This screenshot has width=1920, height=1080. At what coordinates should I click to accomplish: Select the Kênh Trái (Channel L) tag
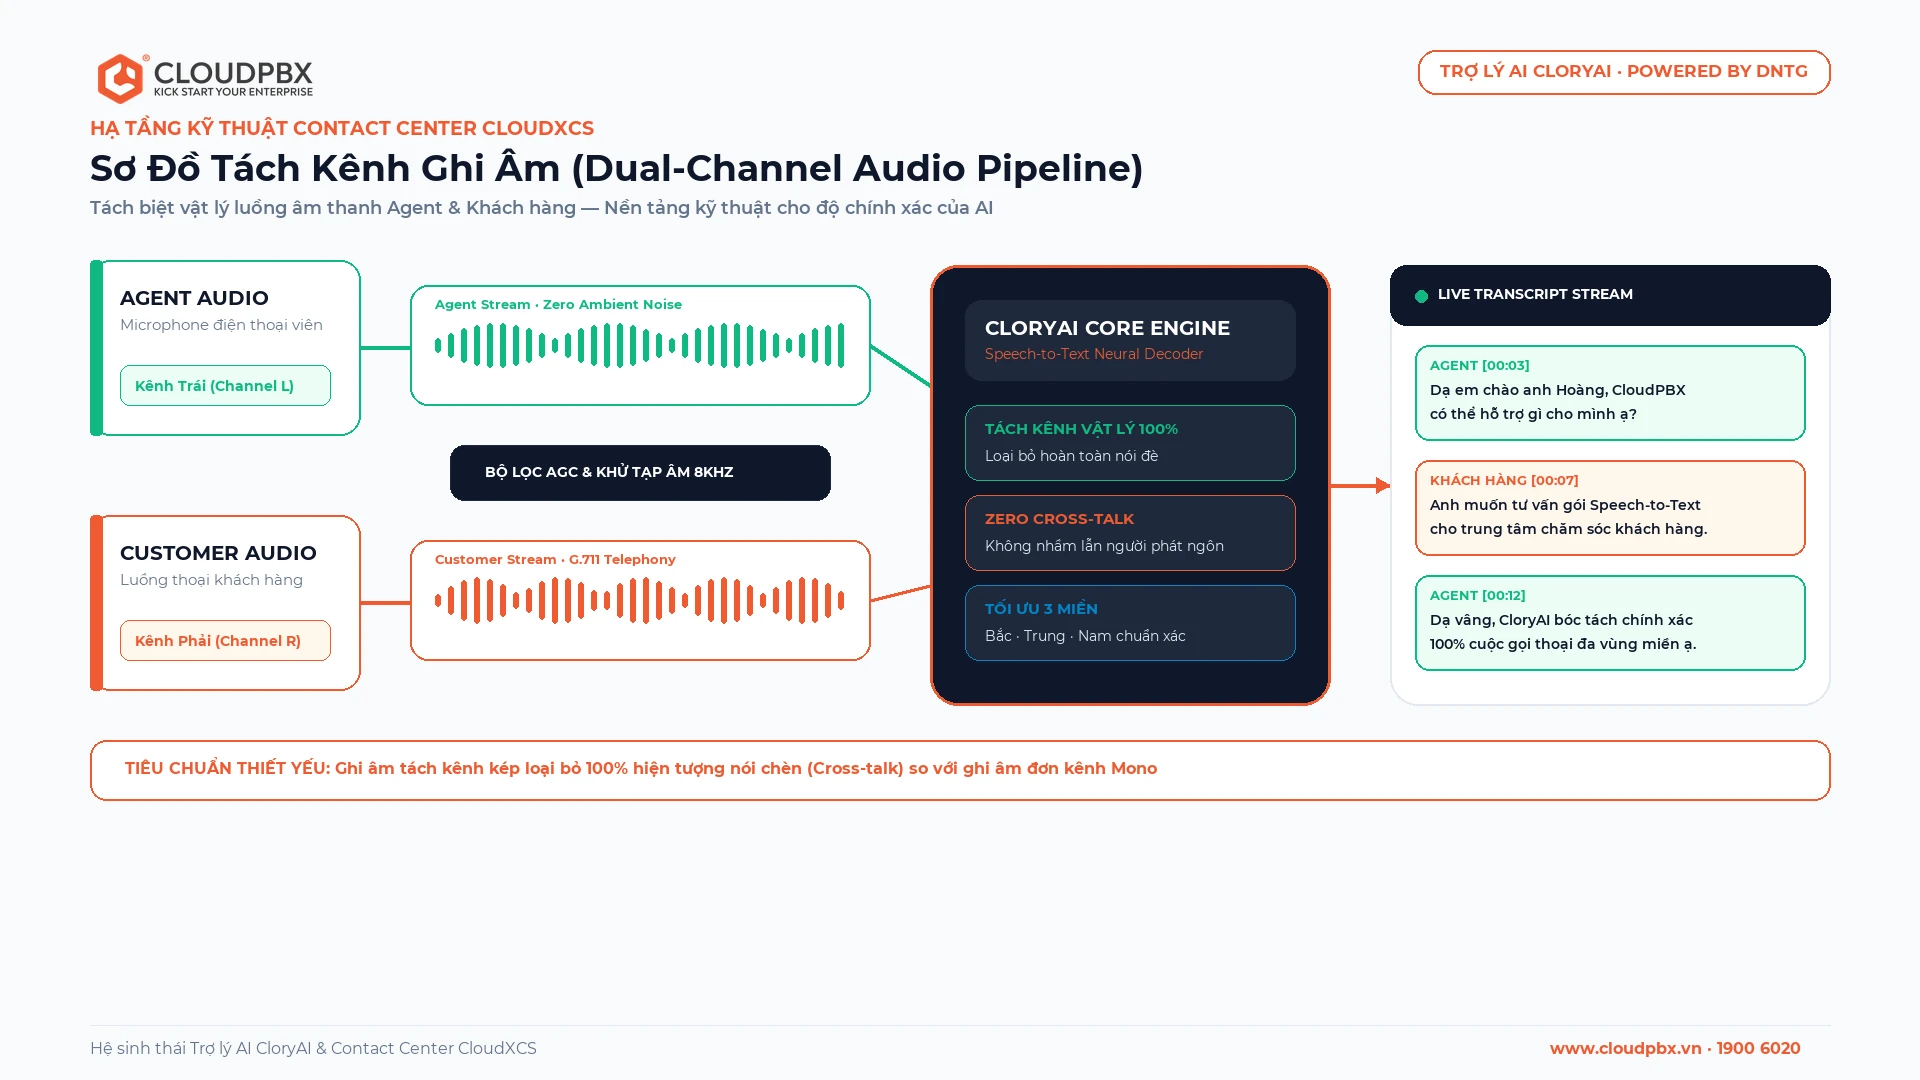pos(225,386)
